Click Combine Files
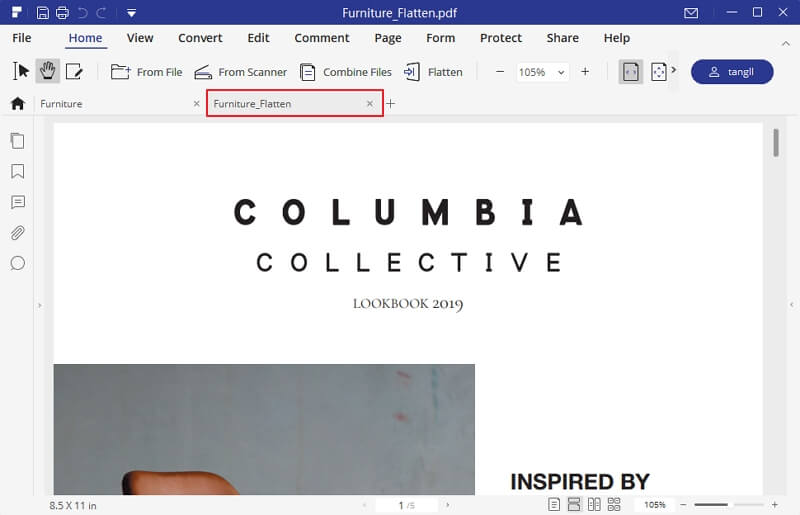This screenshot has width=800, height=515. click(346, 72)
